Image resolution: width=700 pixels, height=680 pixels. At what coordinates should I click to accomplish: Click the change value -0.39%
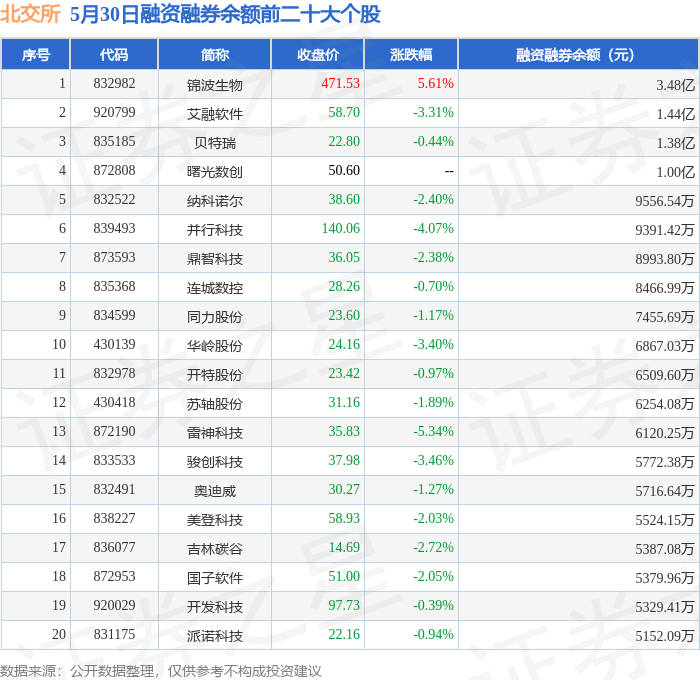433,605
